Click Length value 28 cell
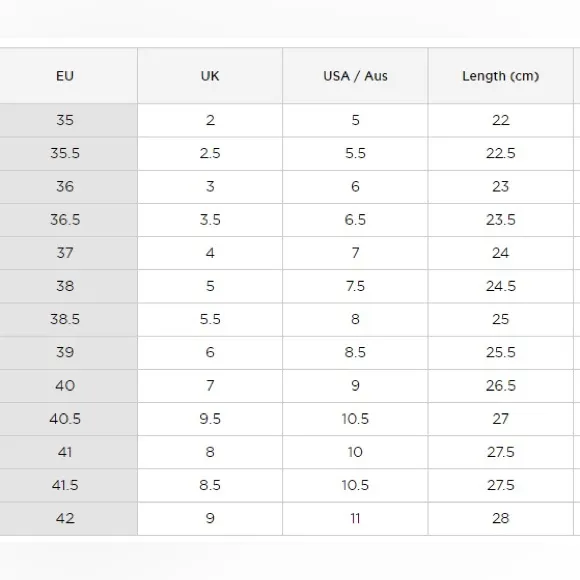Viewport: 580px width, 580px height. coord(500,518)
